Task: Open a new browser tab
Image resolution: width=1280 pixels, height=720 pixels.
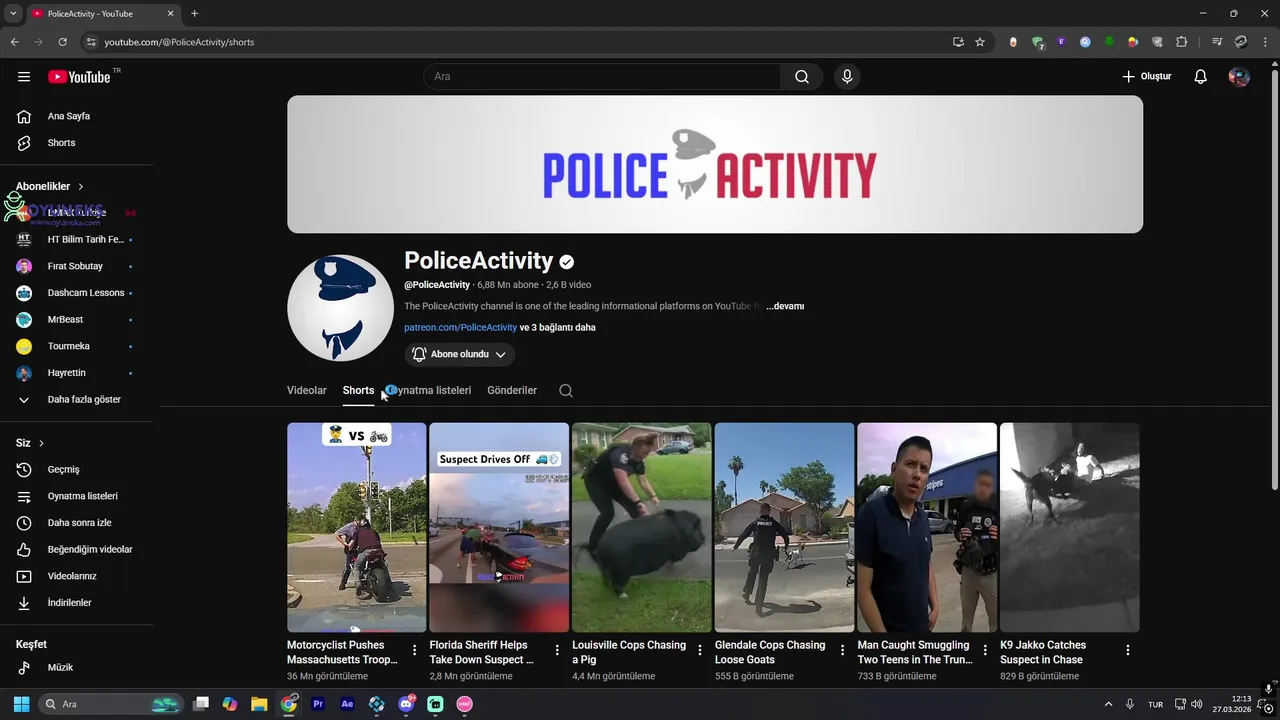Action: click(x=194, y=14)
